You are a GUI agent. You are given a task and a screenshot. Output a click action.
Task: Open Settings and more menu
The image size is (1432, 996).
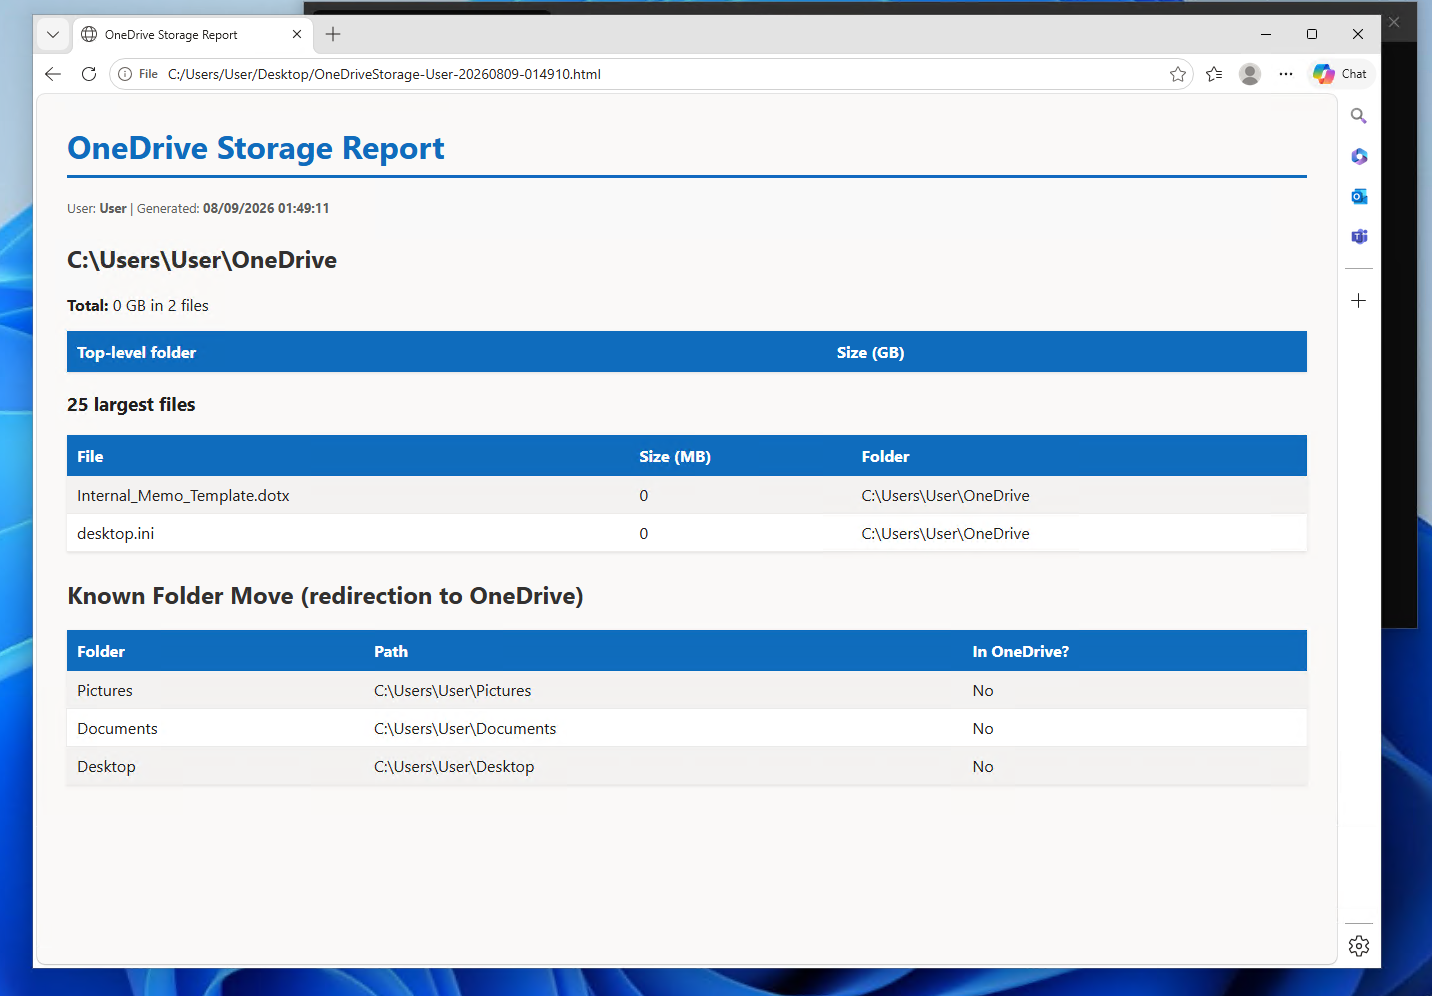coord(1286,74)
